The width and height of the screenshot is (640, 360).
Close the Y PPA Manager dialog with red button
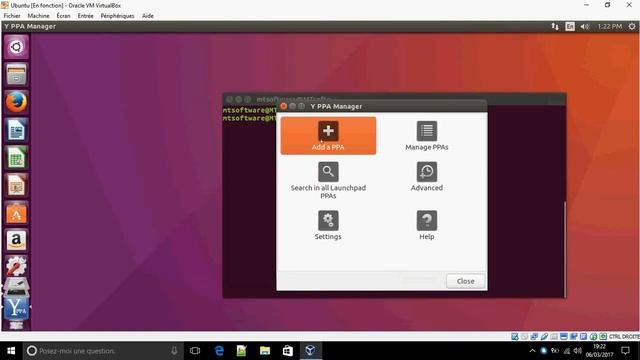[284, 106]
